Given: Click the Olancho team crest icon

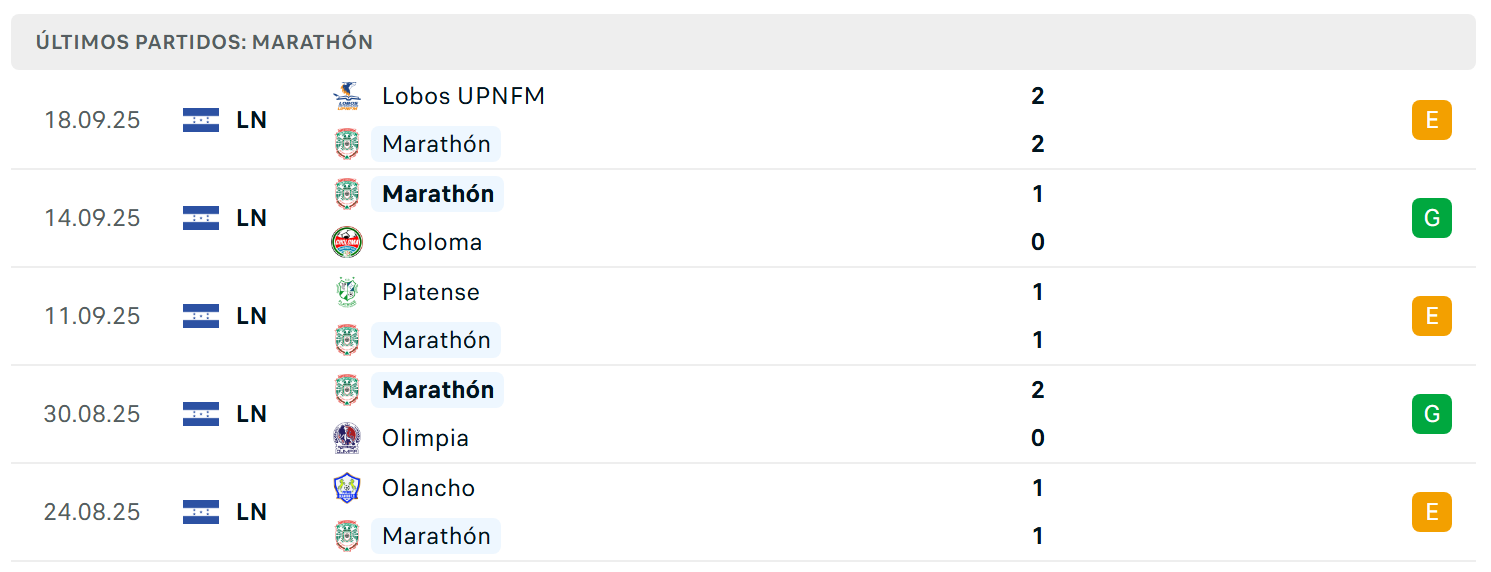Looking at the screenshot, I should 346,488.
